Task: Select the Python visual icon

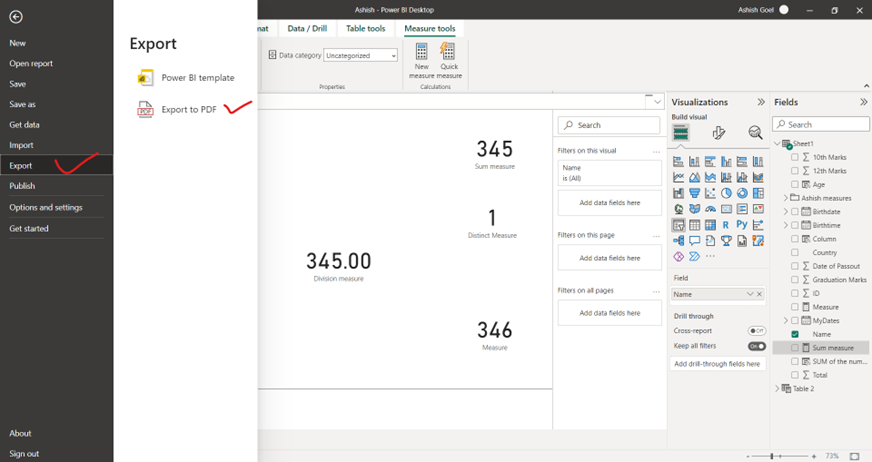Action: pyautogui.click(x=742, y=225)
